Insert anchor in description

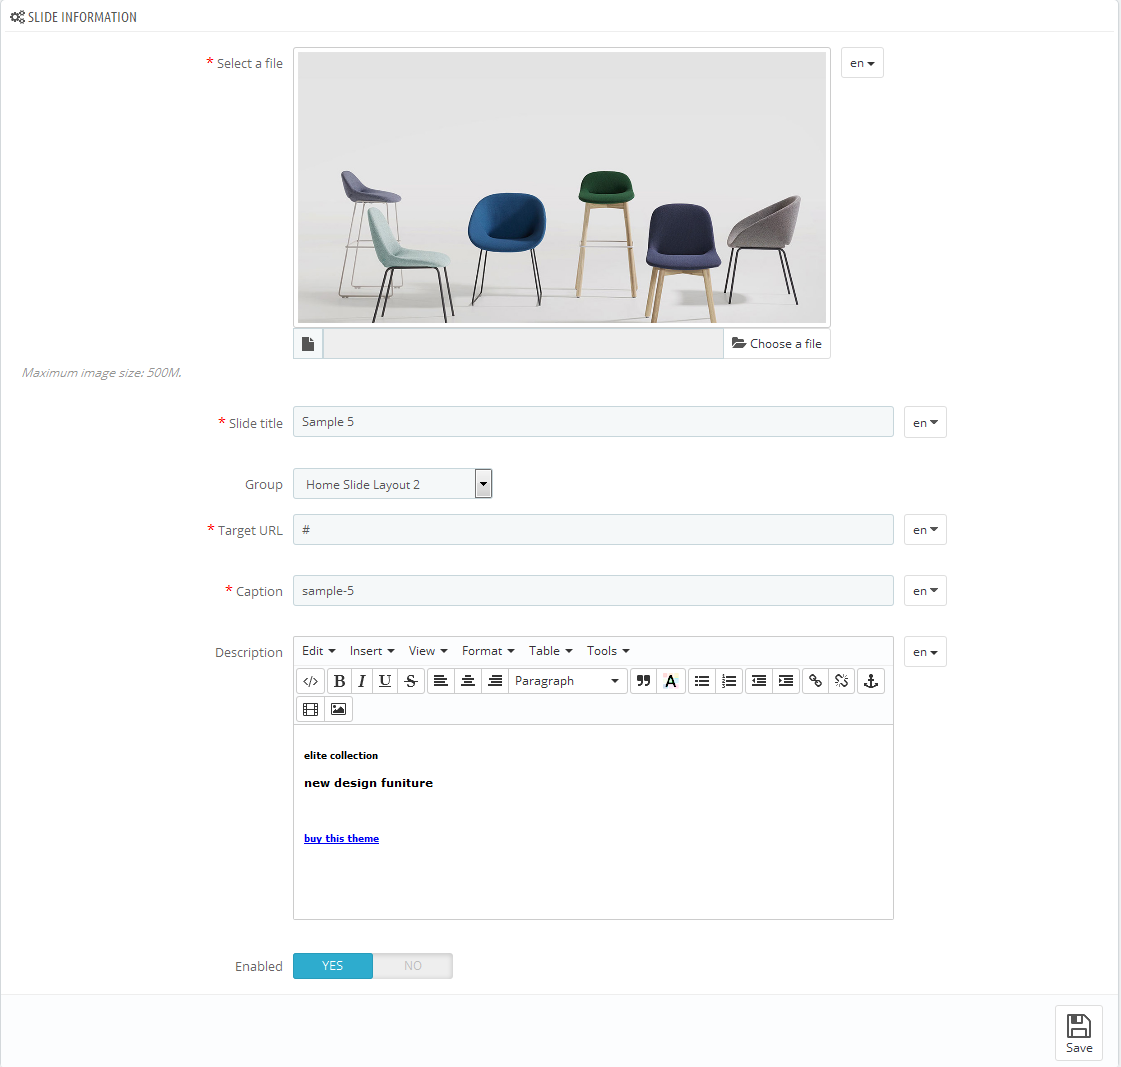coord(871,681)
